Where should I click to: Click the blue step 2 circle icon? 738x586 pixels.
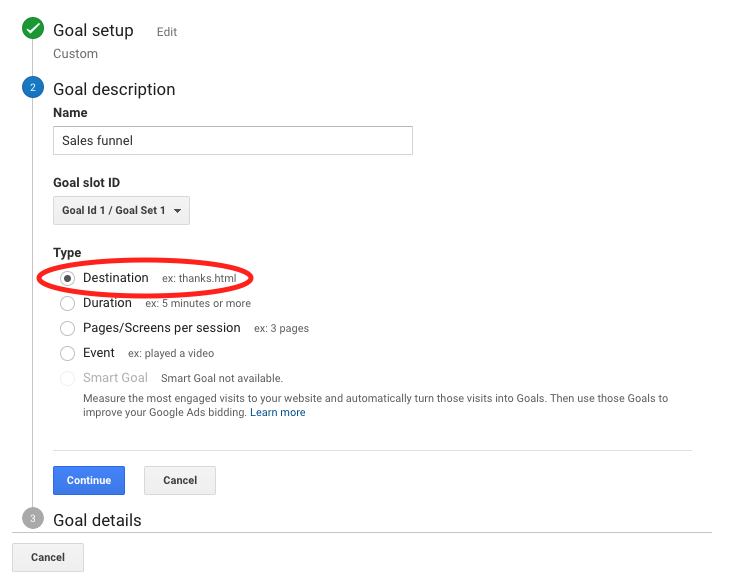click(x=33, y=89)
